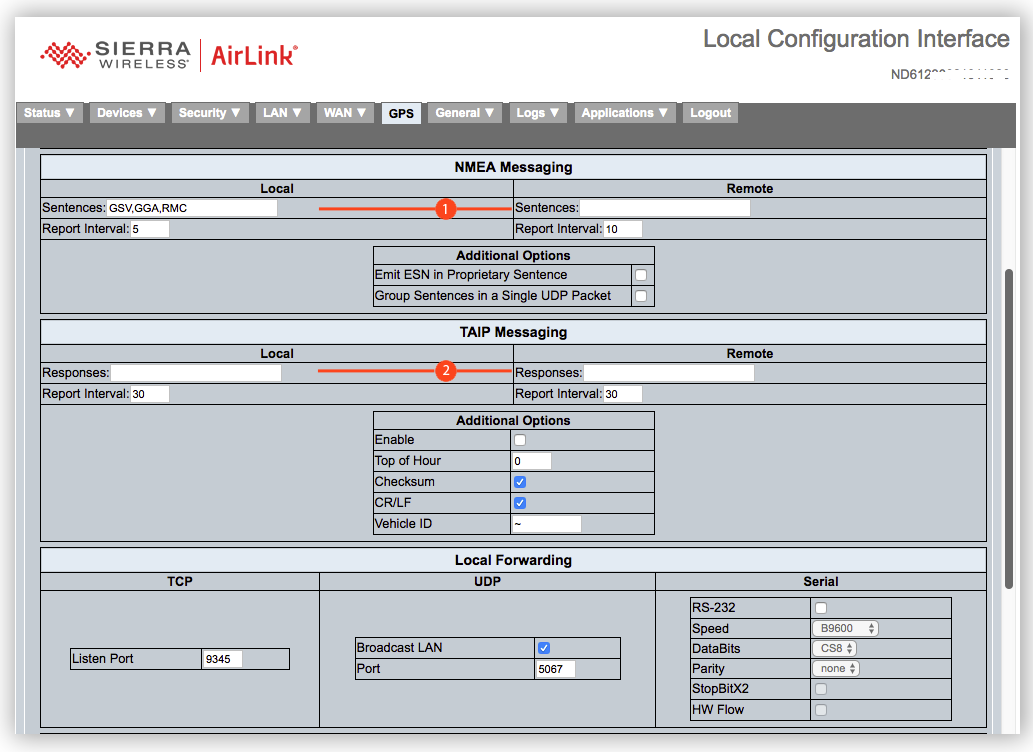Click the 'Serial' column header
The width and height of the screenshot is (1033, 752).
click(820, 581)
